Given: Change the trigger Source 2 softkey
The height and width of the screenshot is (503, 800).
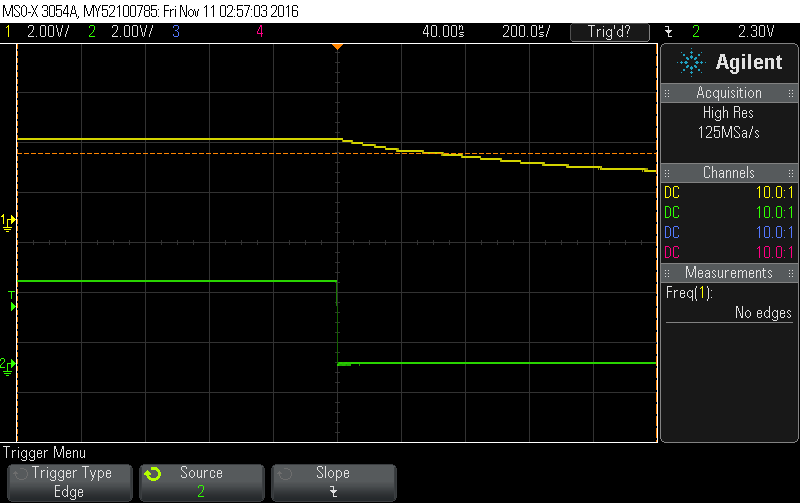Looking at the screenshot, I should coord(202,482).
